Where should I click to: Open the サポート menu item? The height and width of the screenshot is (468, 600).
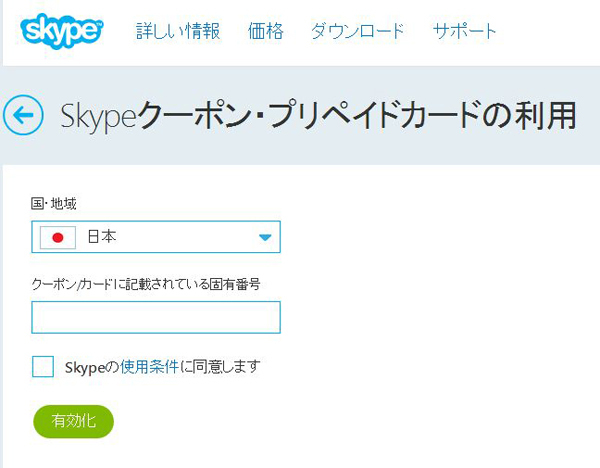tap(464, 31)
